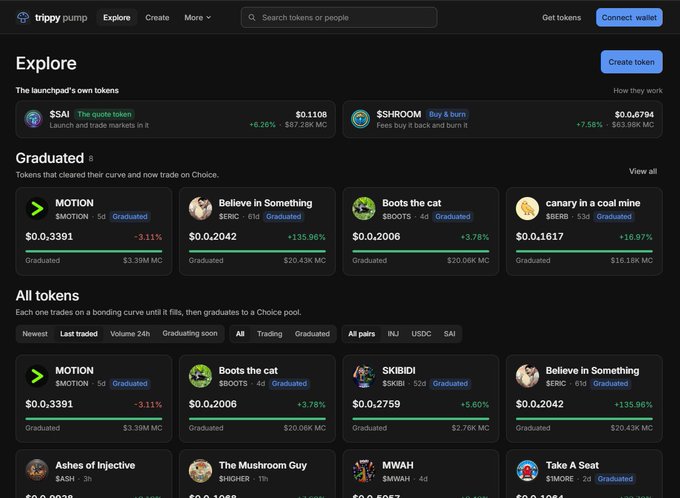Click The Mushroom Guy avatar

[x=200, y=470]
